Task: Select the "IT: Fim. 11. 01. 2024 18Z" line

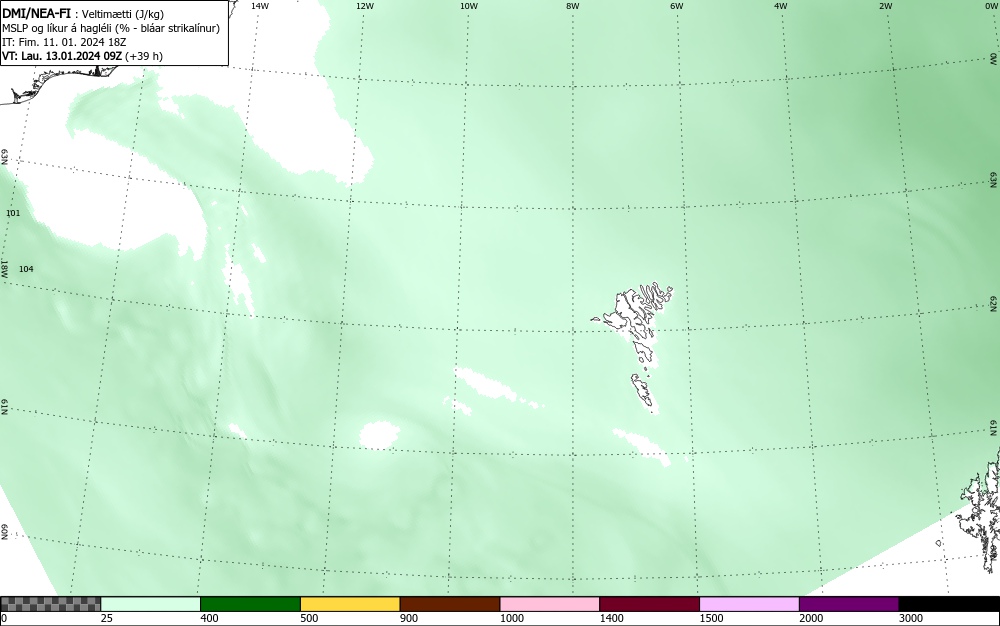Action: [64, 42]
